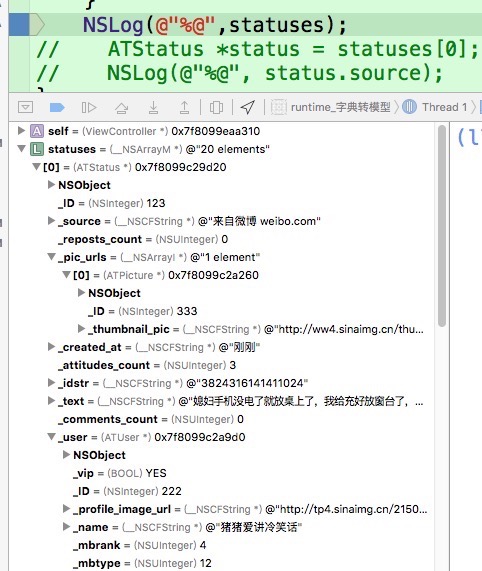Click the Step Over icon
Viewport: 482px width, 571px height.
122,107
